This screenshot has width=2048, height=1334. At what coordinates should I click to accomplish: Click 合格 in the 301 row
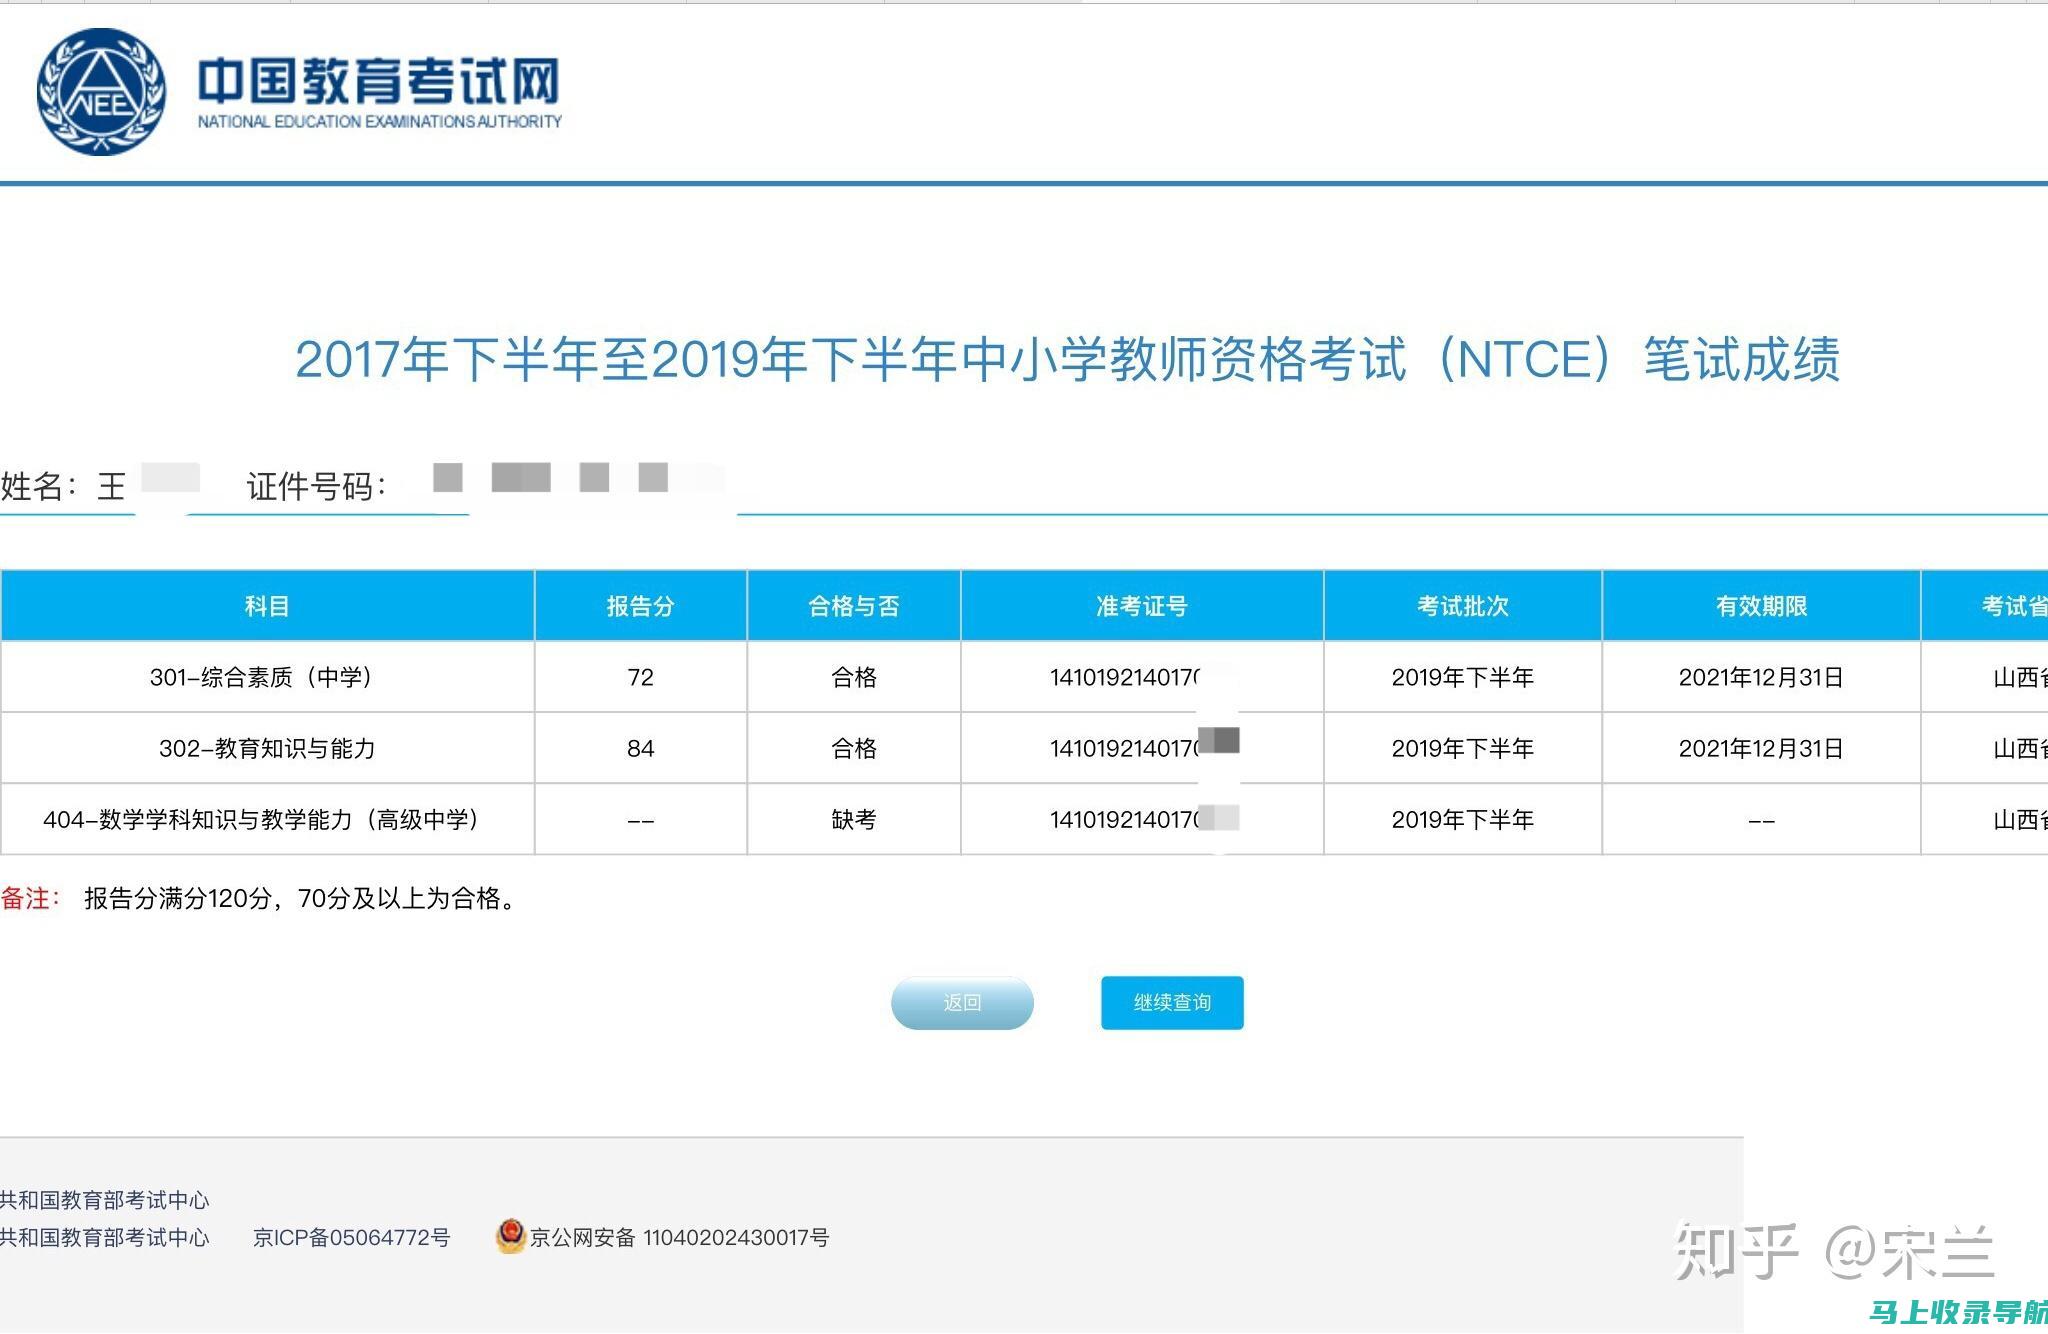(x=854, y=677)
